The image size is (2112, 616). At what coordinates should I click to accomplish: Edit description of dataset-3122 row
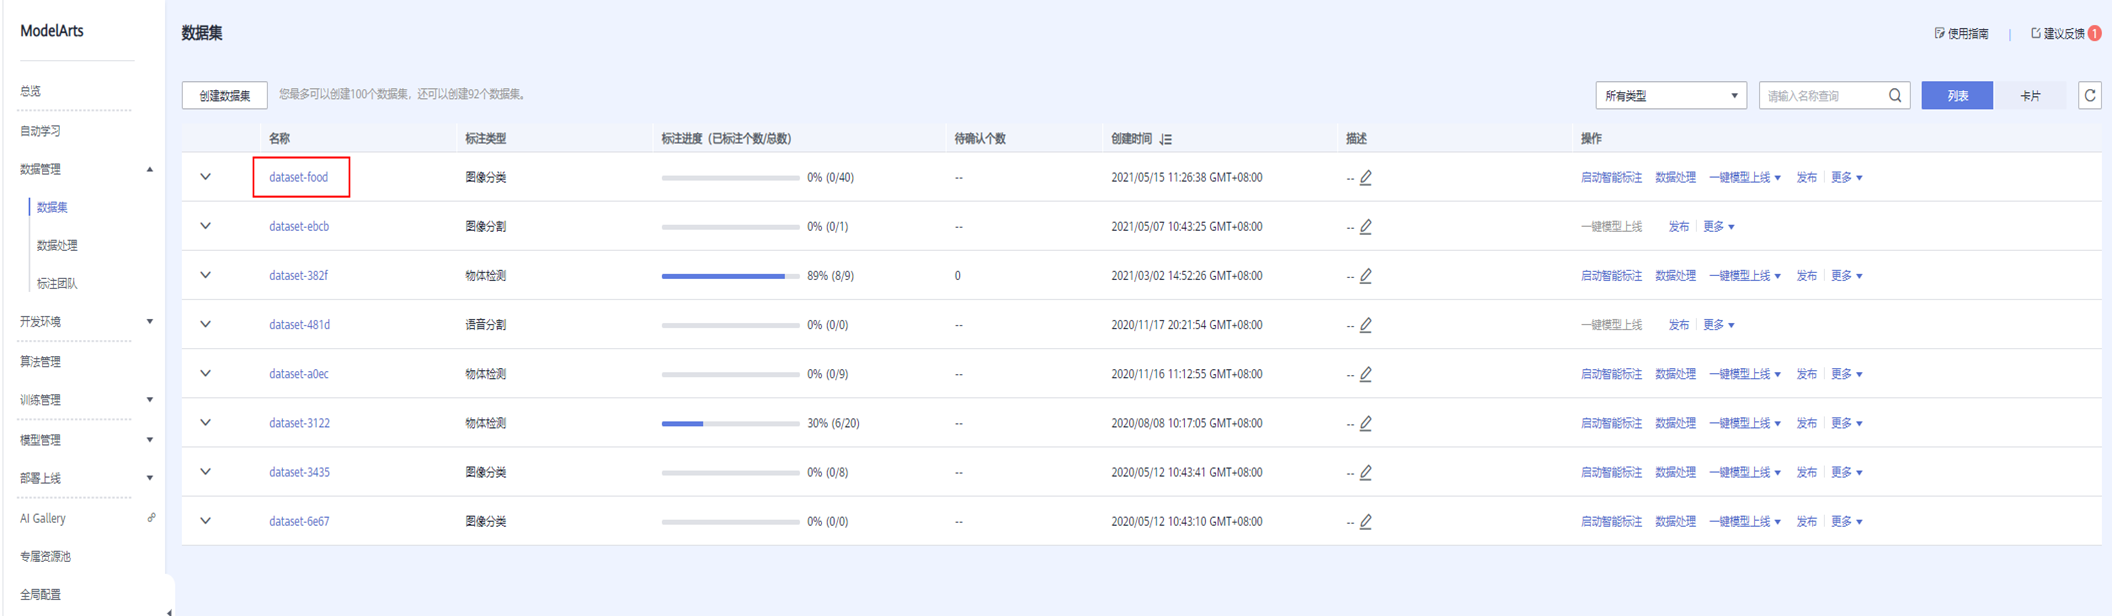pos(1366,423)
